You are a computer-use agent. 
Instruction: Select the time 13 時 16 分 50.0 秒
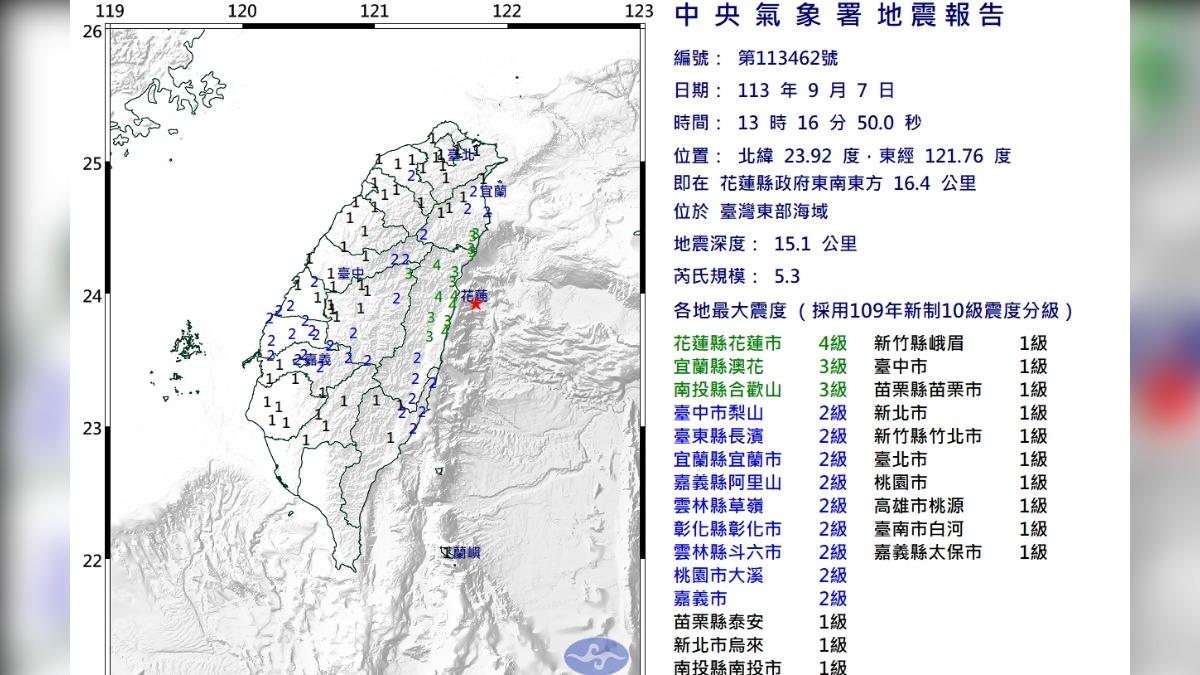(829, 123)
